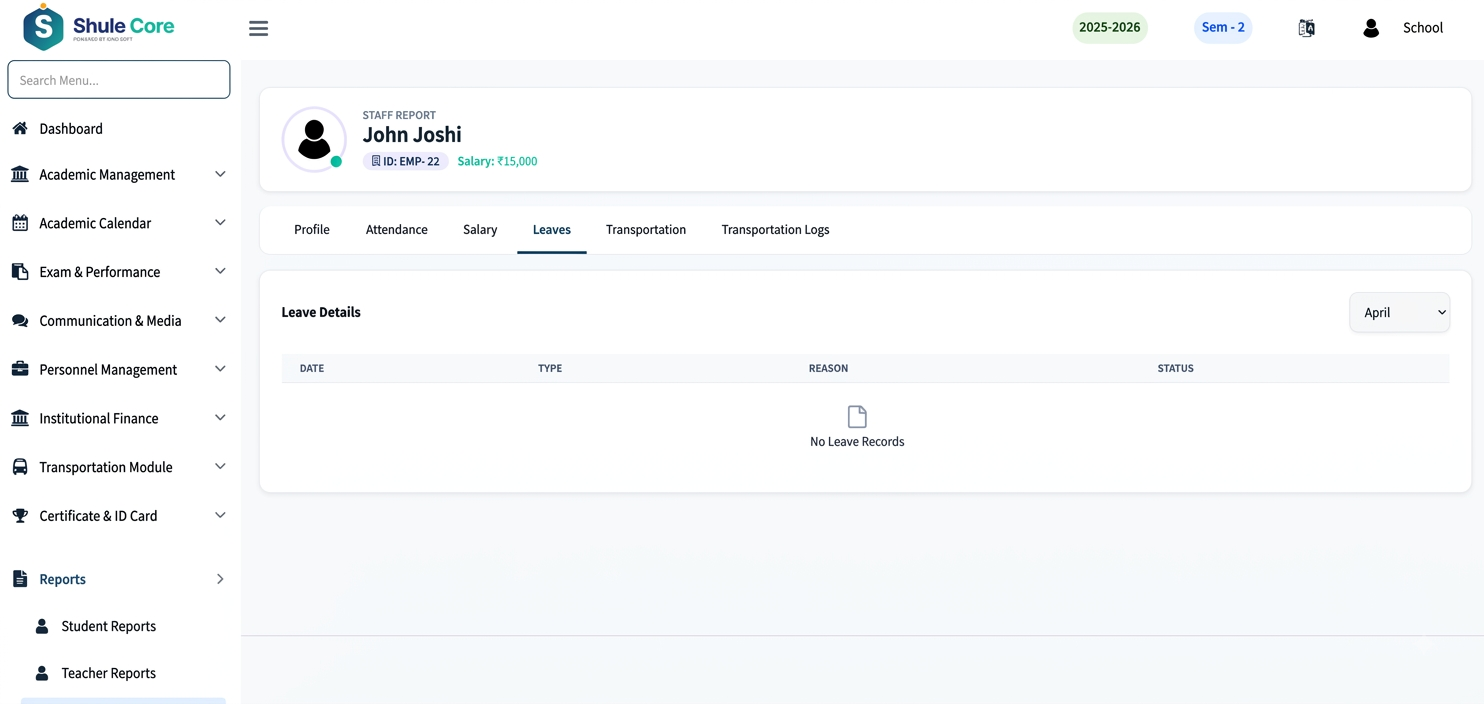Screen dimensions: 1484x704
Task: Expand Personnel Management chevron
Action: (220, 369)
